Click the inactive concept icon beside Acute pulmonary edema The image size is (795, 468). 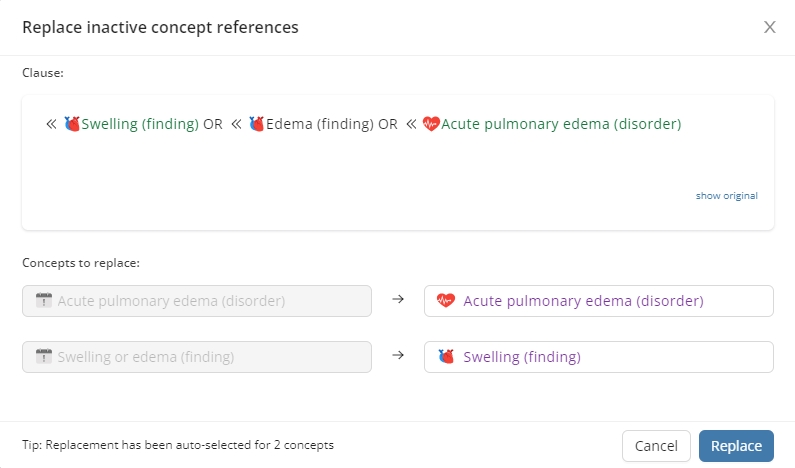pos(43,301)
